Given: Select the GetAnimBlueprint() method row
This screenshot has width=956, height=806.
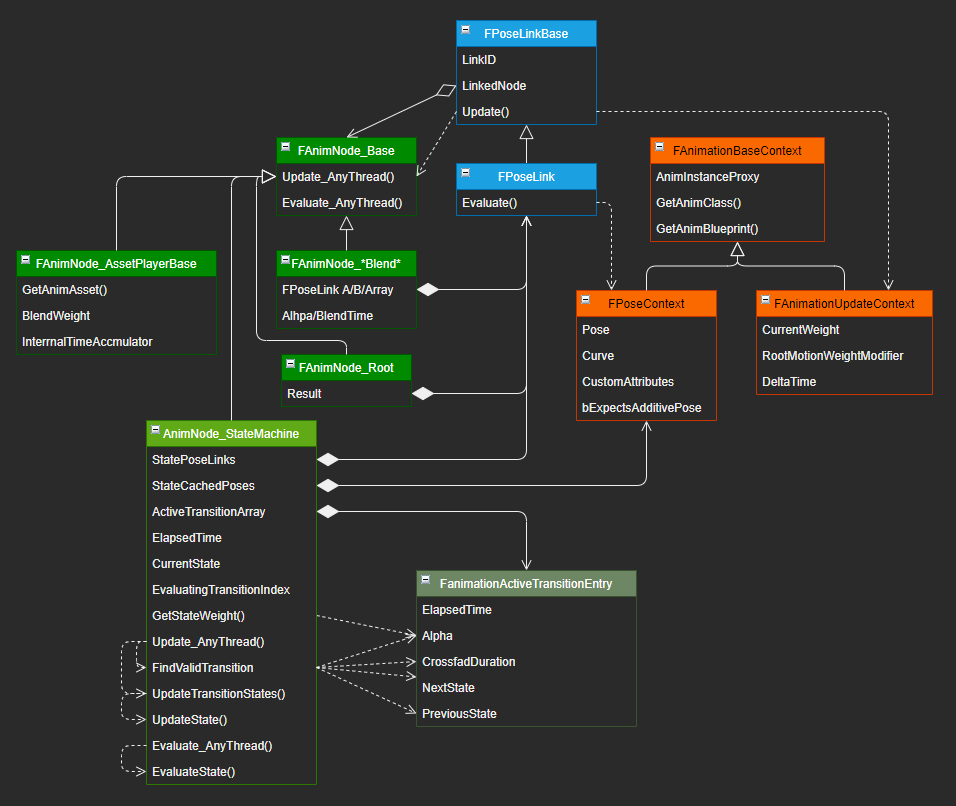Looking at the screenshot, I should (707, 228).
